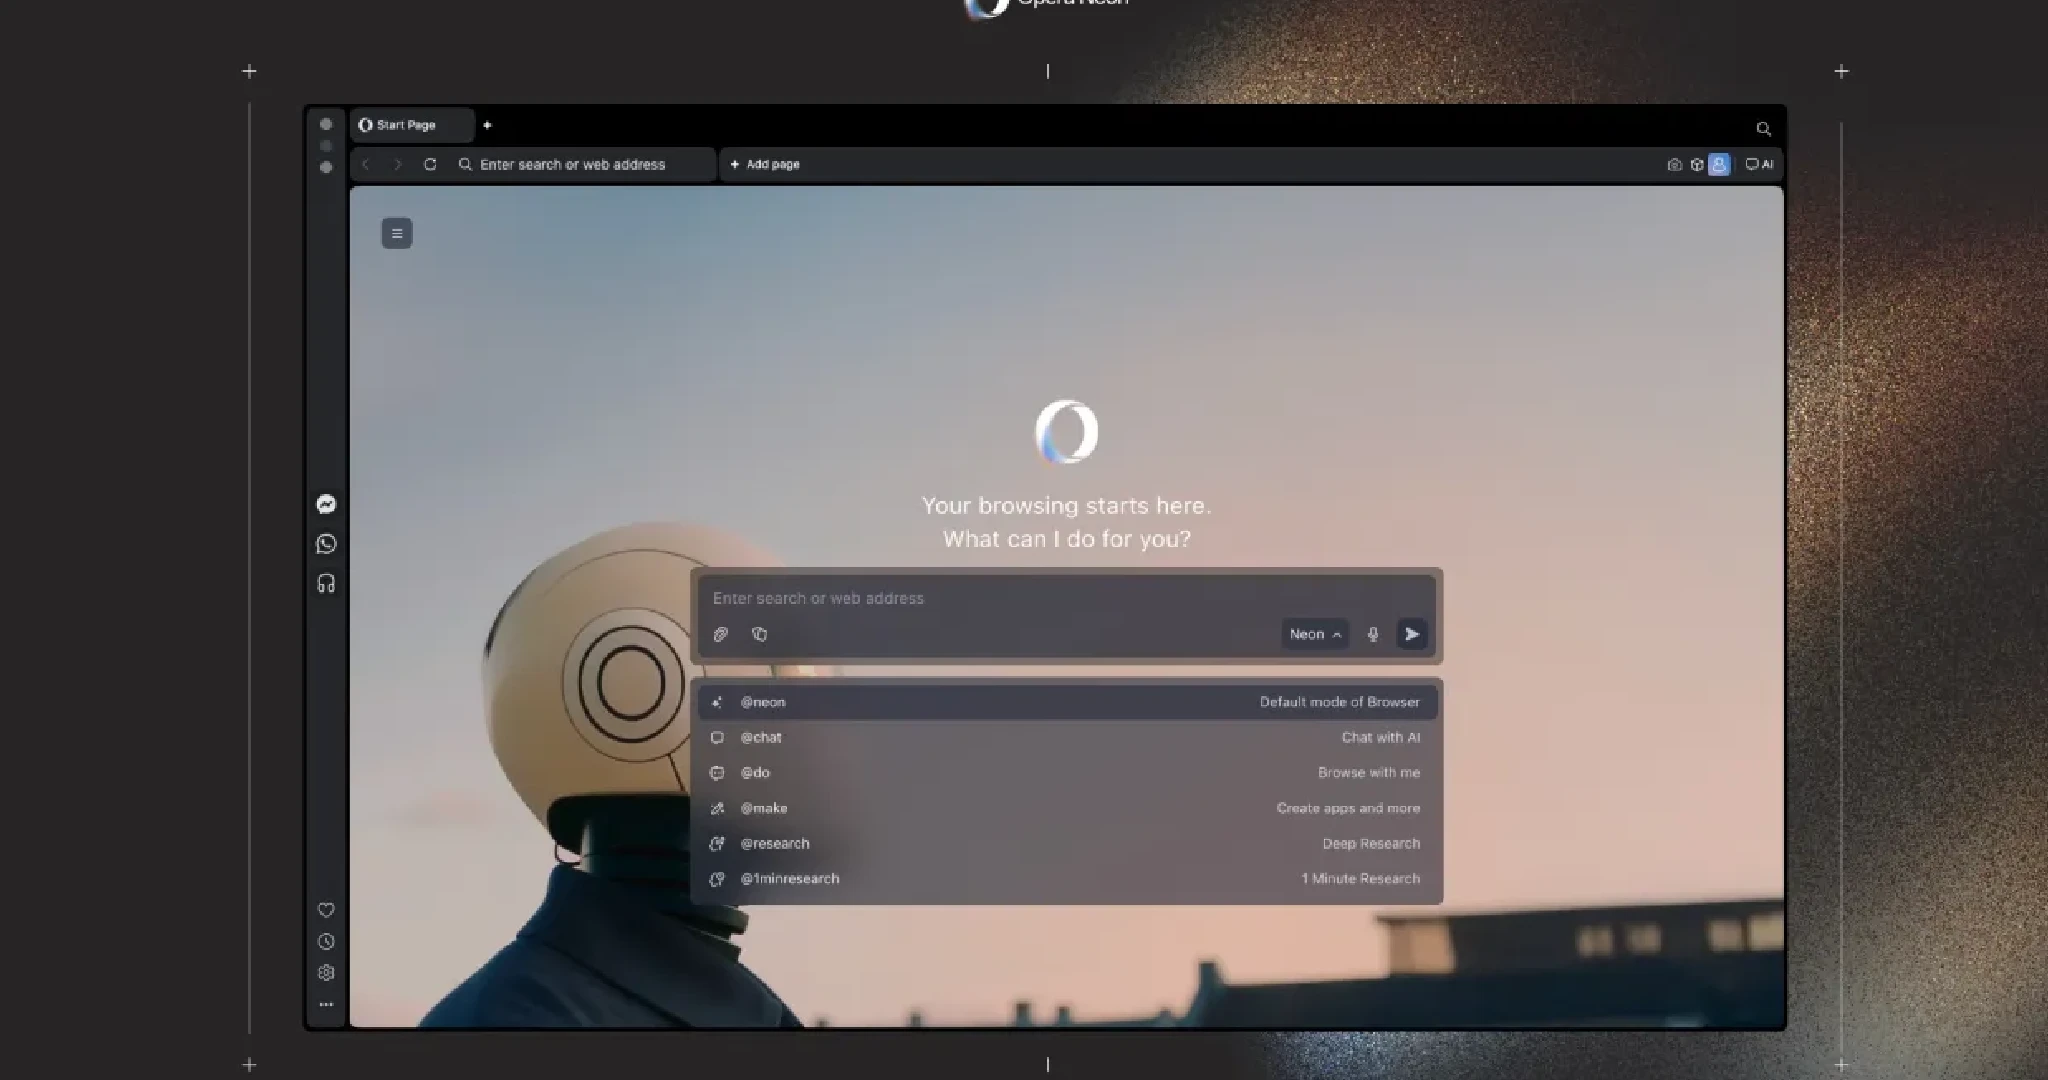Choose the @chat mode option
Screen dimensions: 2048x1080
pyautogui.click(x=1067, y=738)
